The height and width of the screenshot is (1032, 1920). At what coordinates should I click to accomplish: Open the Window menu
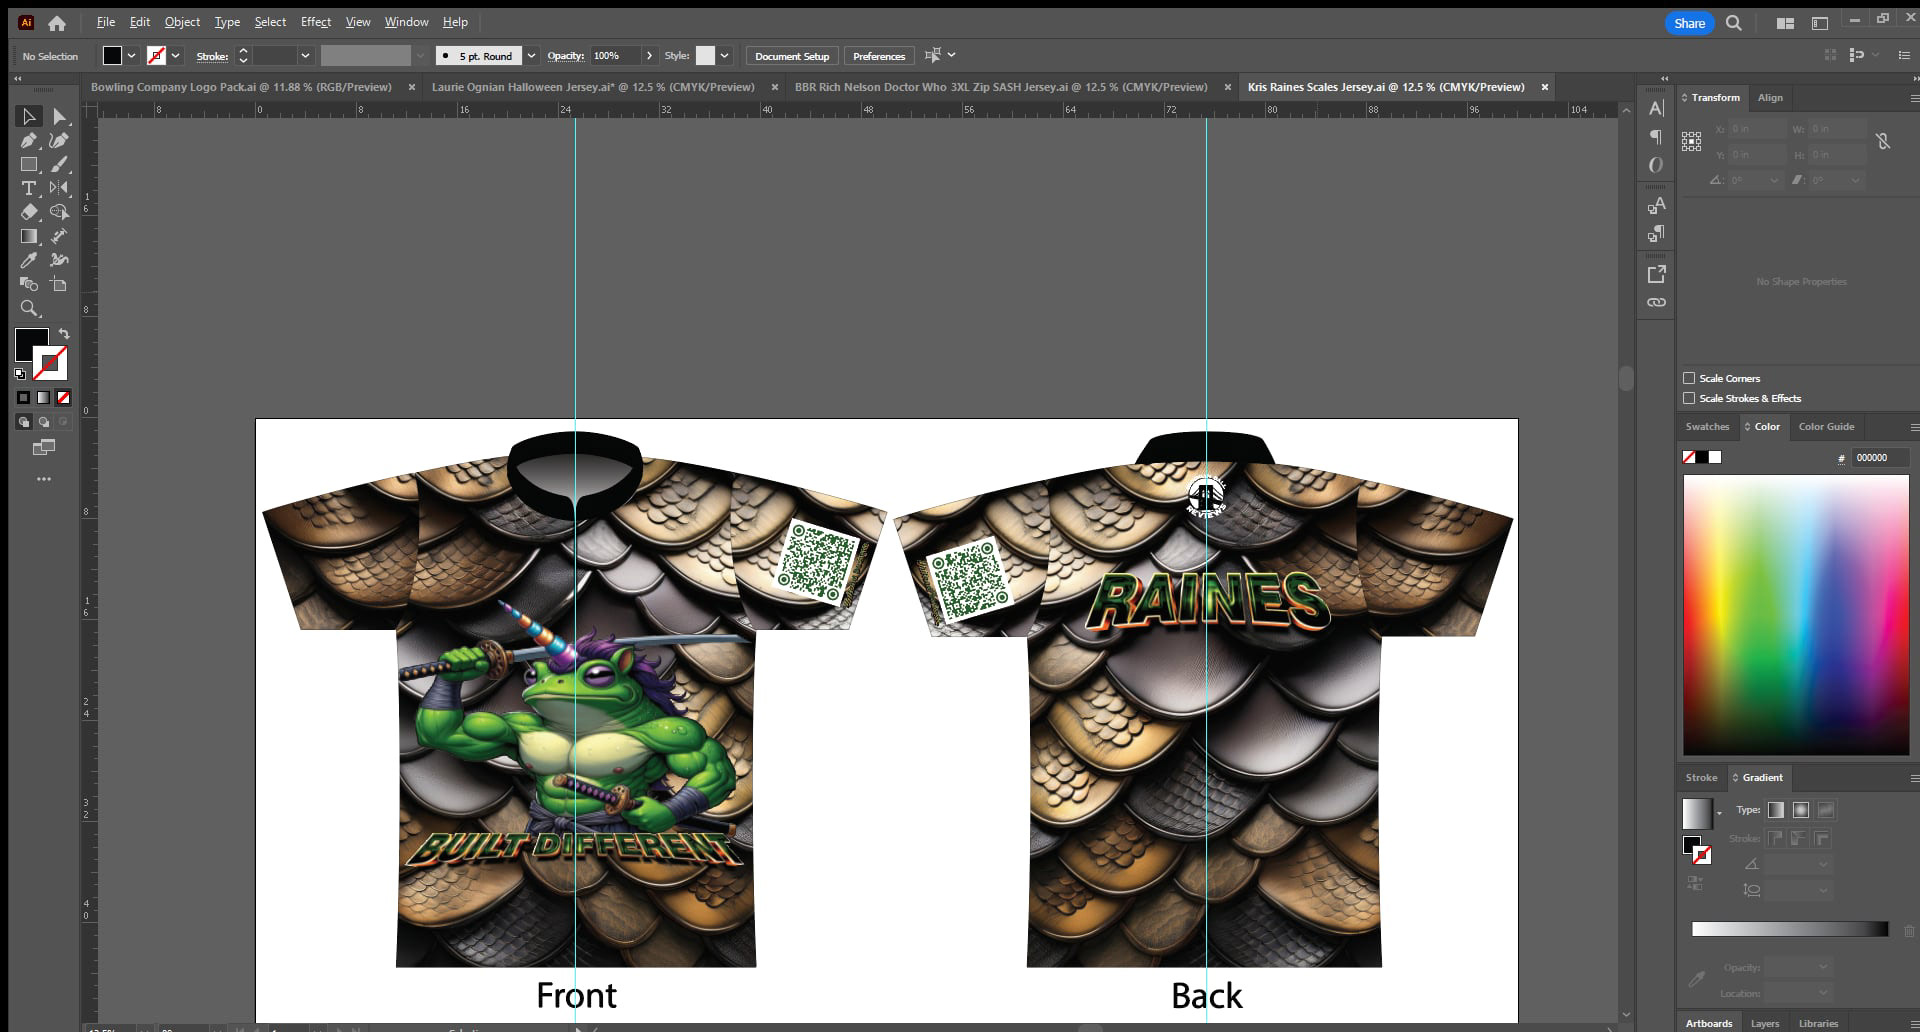pos(406,22)
